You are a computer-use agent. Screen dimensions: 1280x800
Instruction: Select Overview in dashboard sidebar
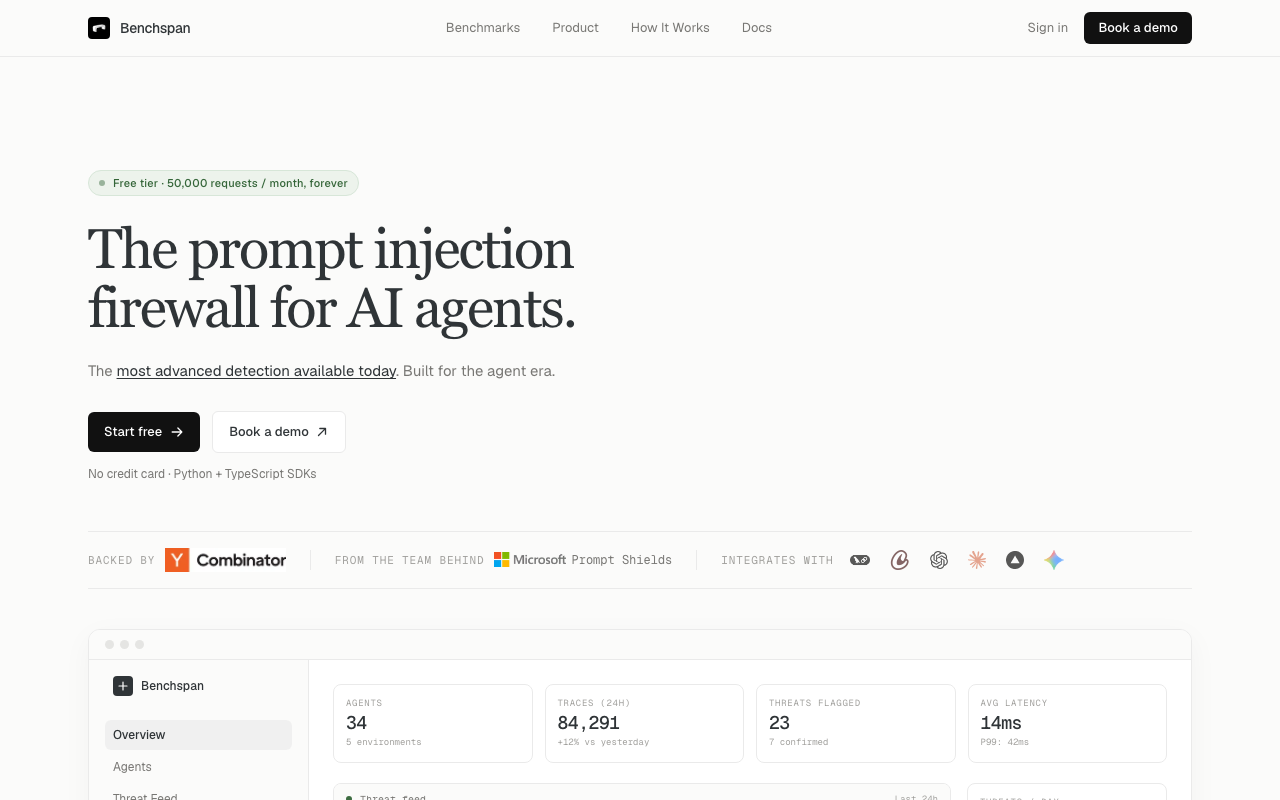(198, 735)
